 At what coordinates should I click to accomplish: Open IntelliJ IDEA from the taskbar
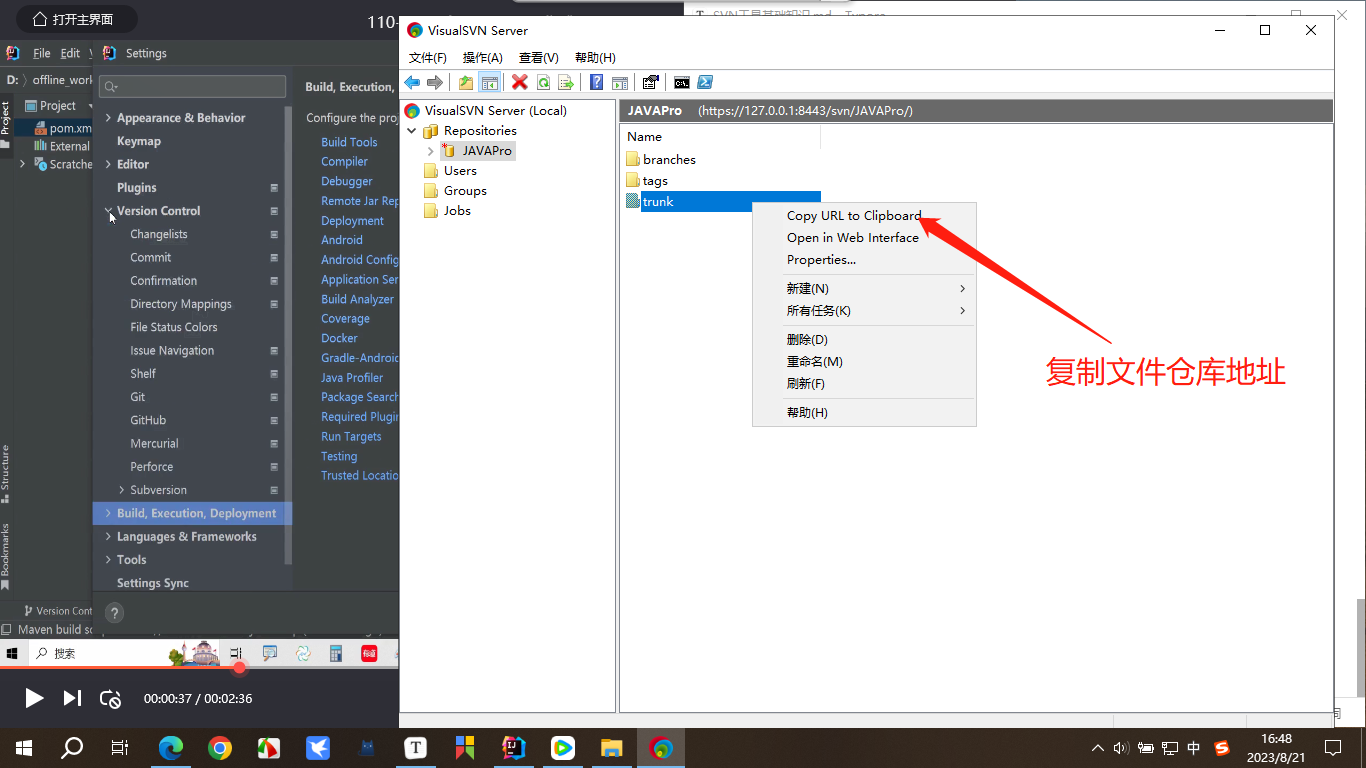coord(513,747)
